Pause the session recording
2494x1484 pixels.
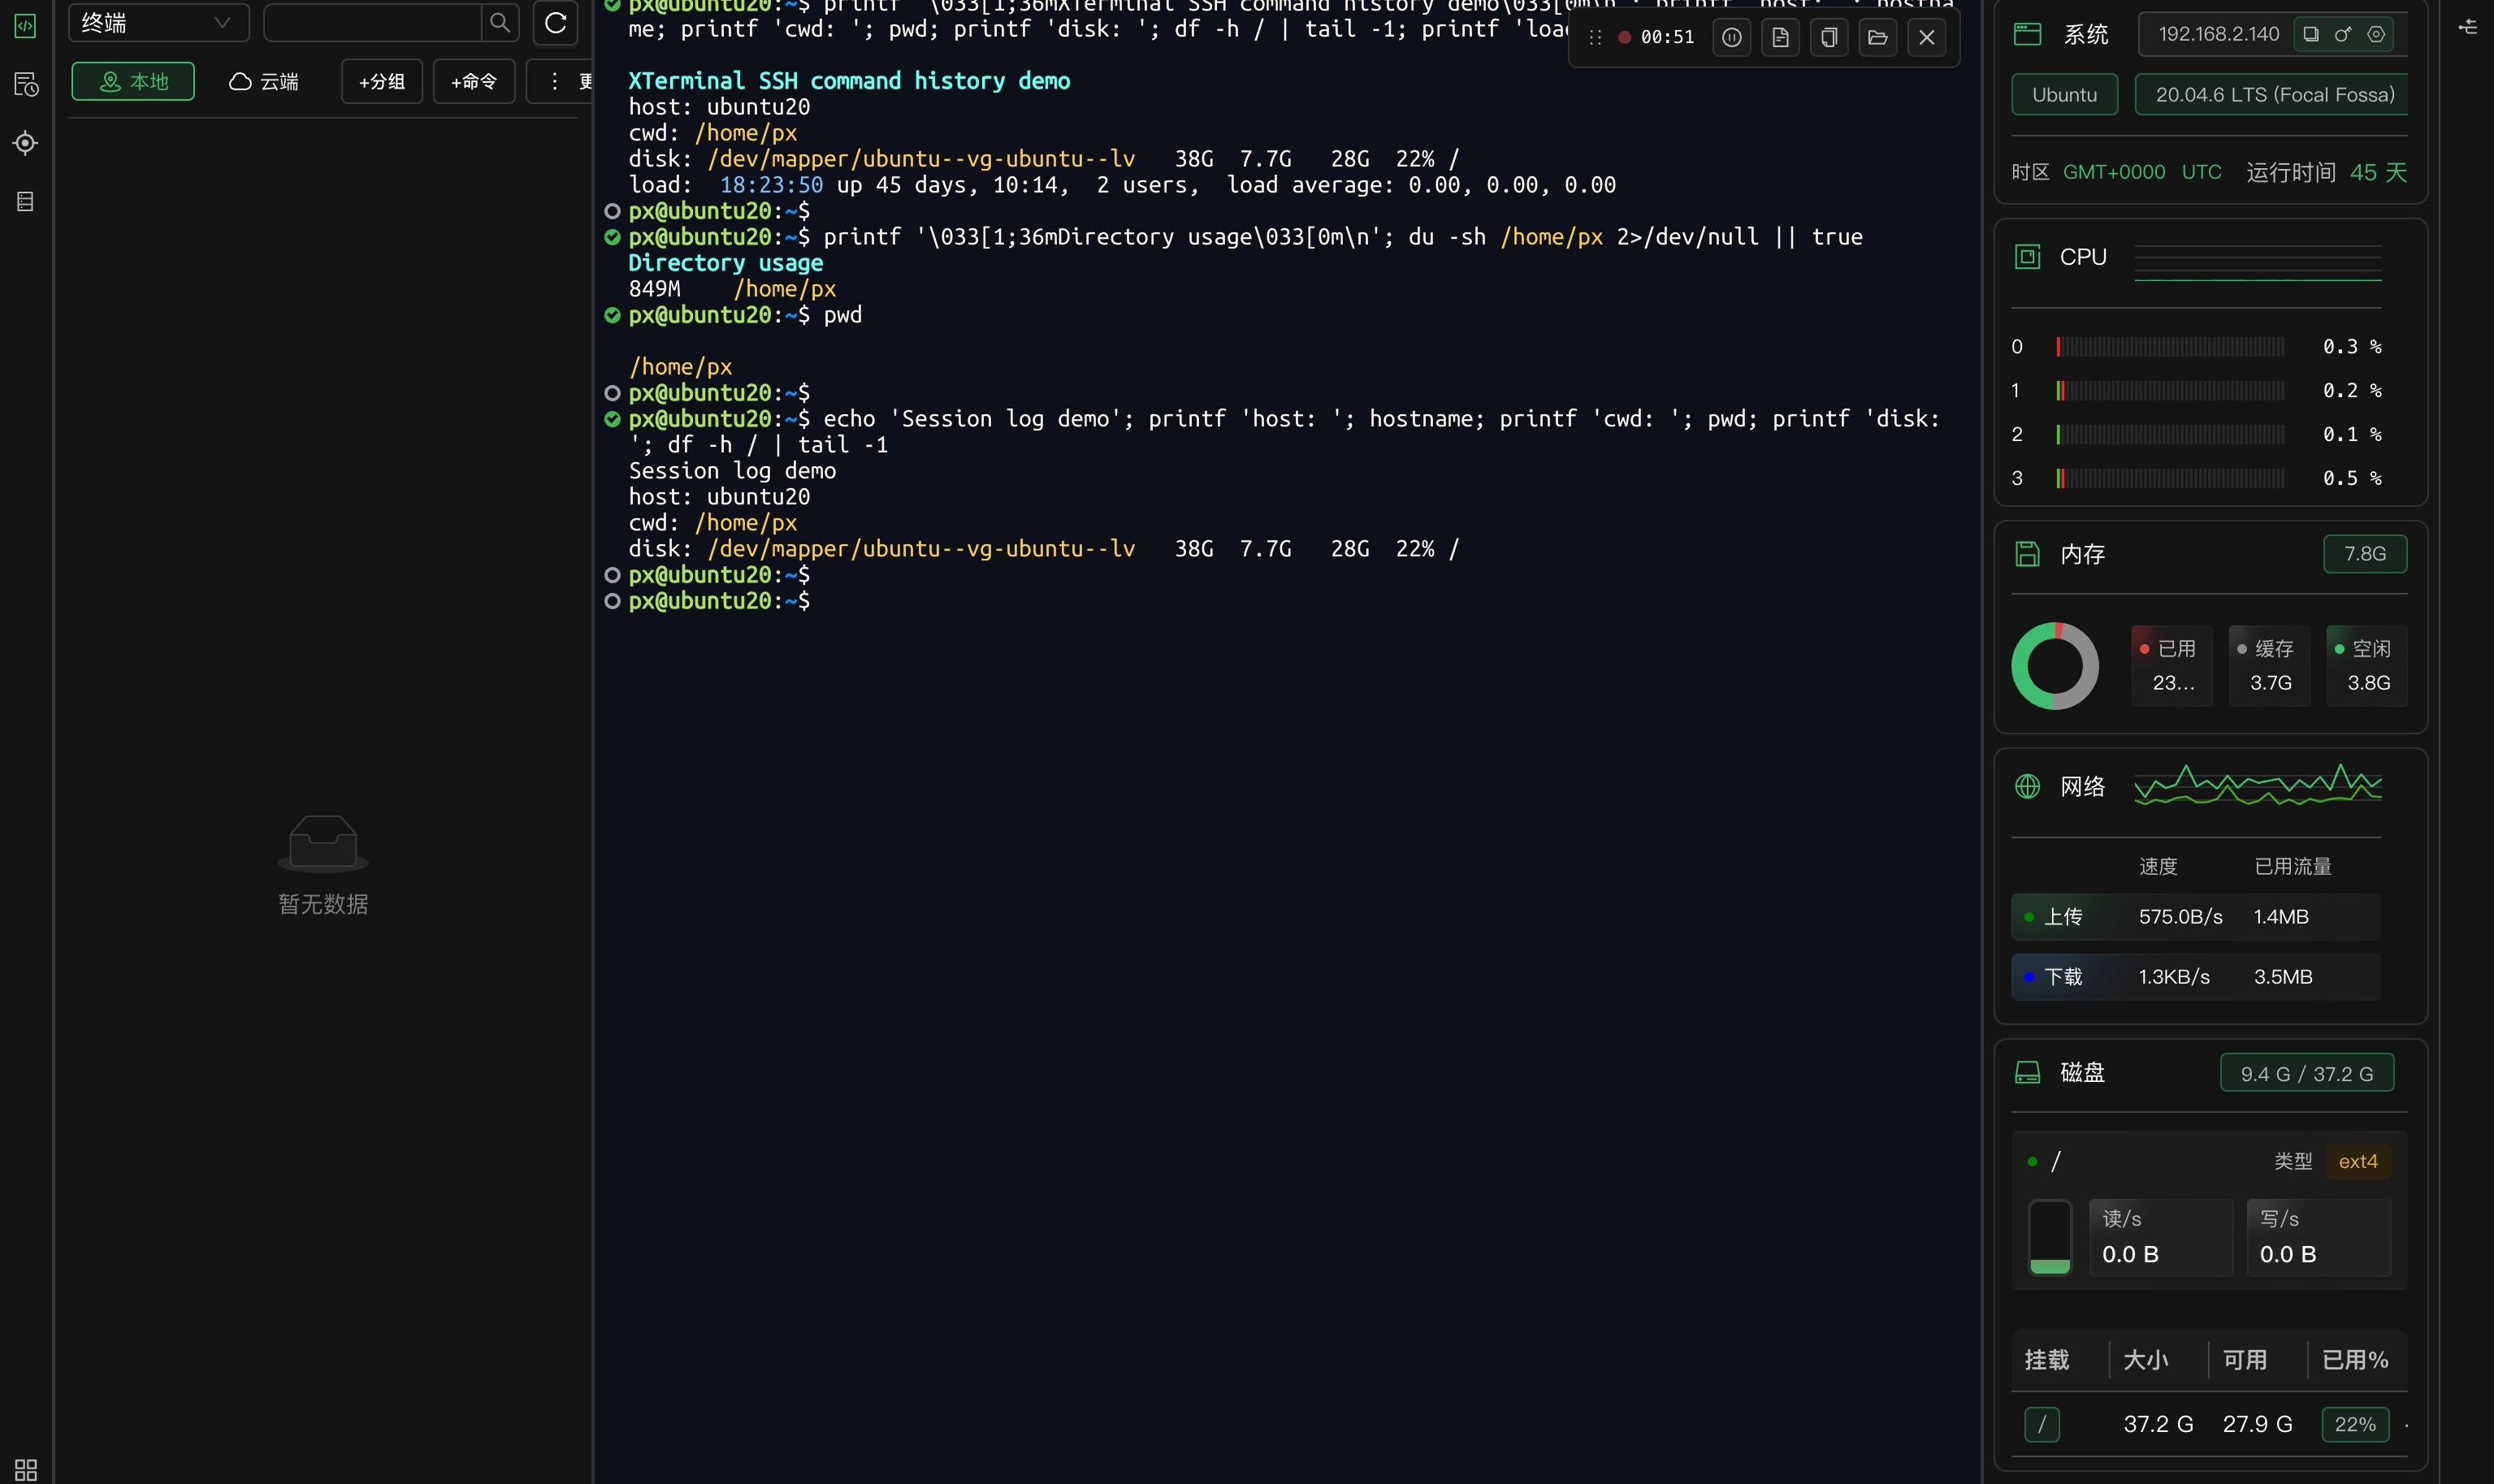[1731, 37]
